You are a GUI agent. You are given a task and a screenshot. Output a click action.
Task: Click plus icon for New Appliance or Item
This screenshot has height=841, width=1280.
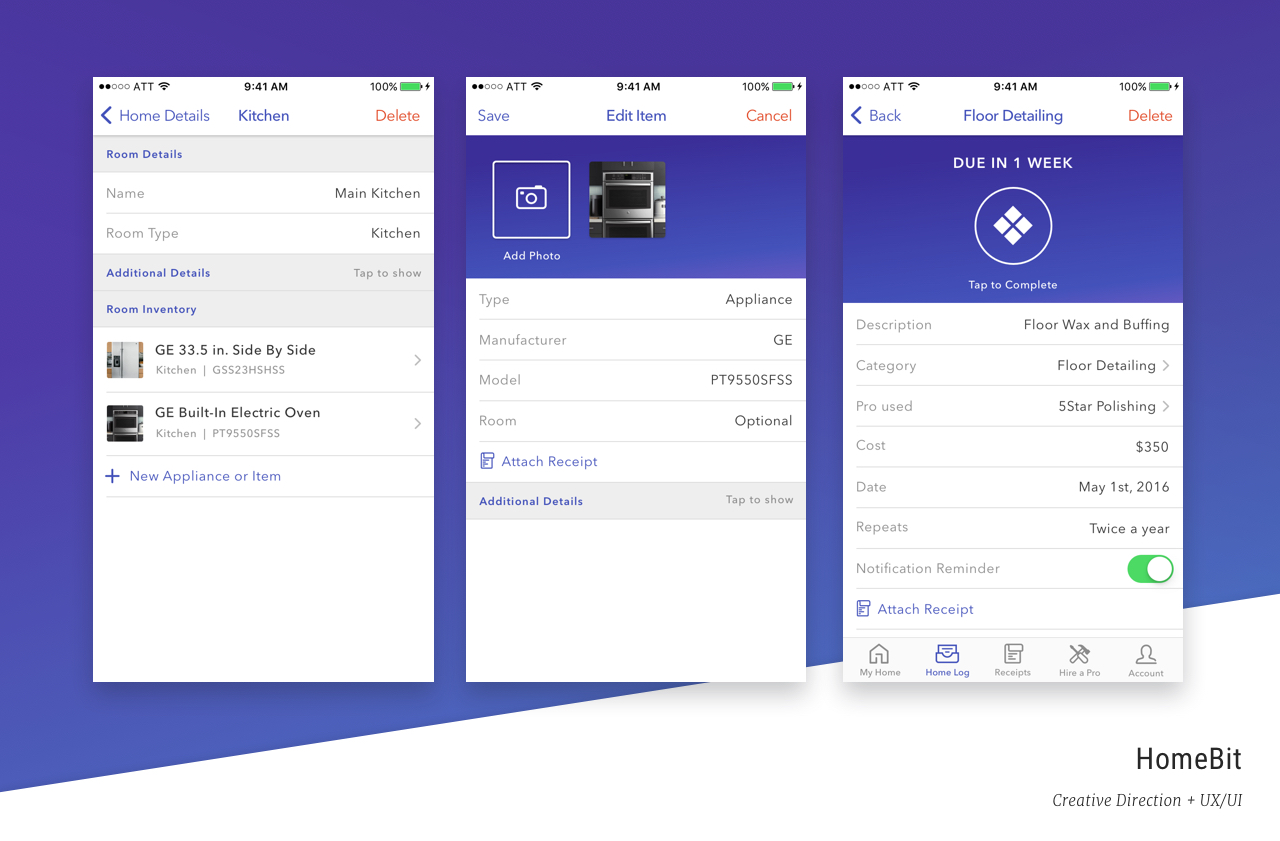[x=113, y=476]
